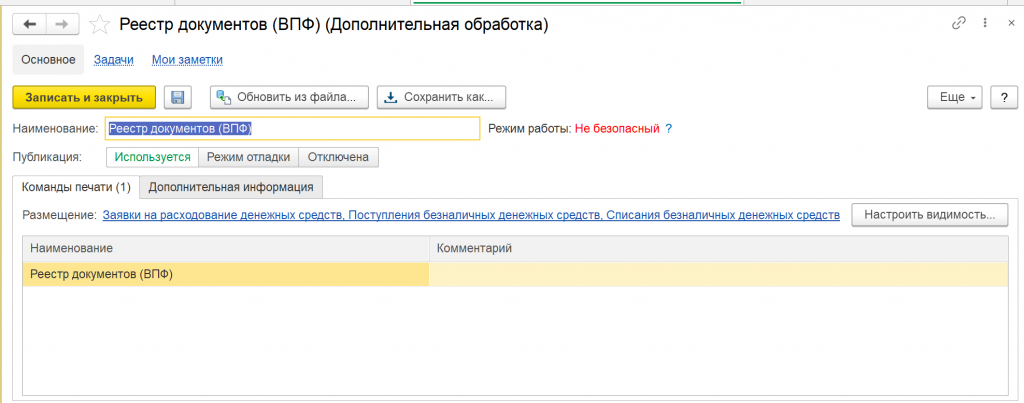The width and height of the screenshot is (1024, 403).
Task: Expand the Еще dropdown menu
Action: click(956, 97)
